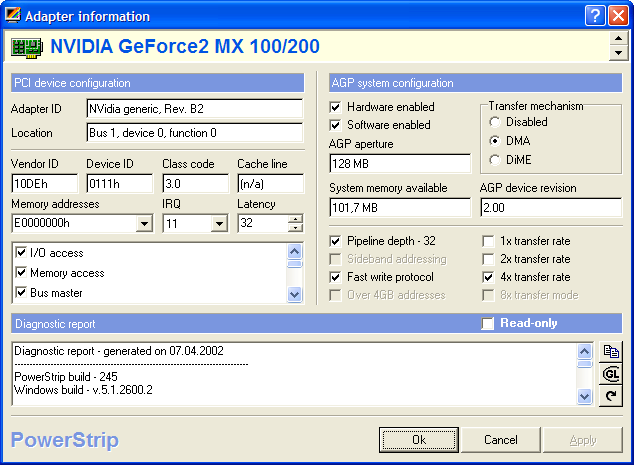Open the context help question mark button
The width and height of the screenshot is (634, 465).
pyautogui.click(x=595, y=16)
